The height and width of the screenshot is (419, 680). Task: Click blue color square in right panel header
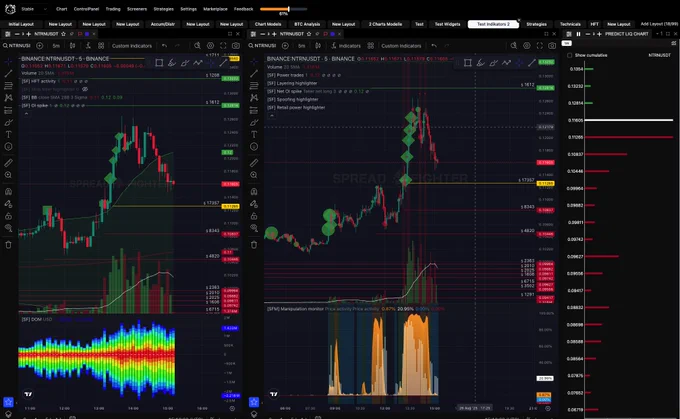click(x=332, y=34)
